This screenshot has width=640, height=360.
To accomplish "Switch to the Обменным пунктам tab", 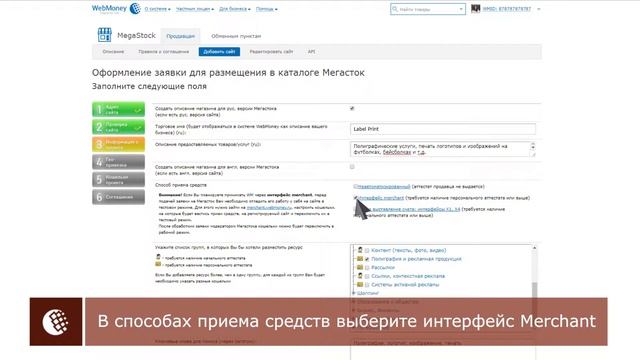I will click(236, 36).
